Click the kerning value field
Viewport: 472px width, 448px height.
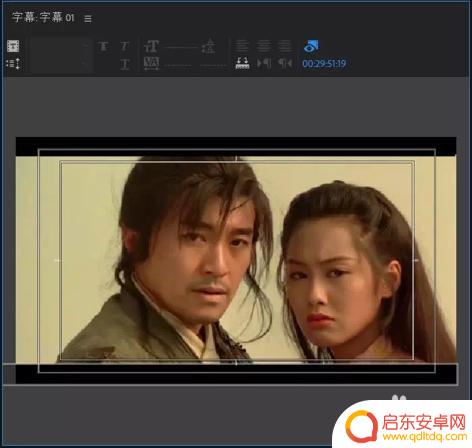(178, 64)
